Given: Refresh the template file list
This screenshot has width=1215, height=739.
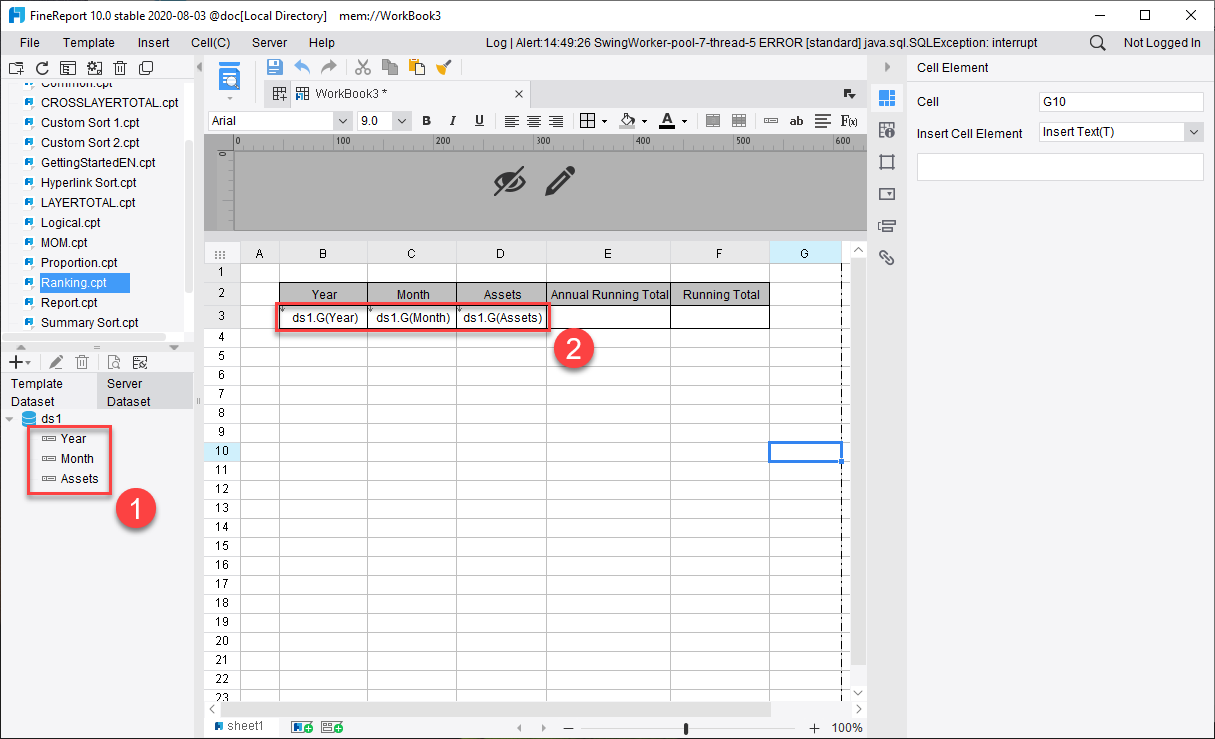Looking at the screenshot, I should [42, 68].
